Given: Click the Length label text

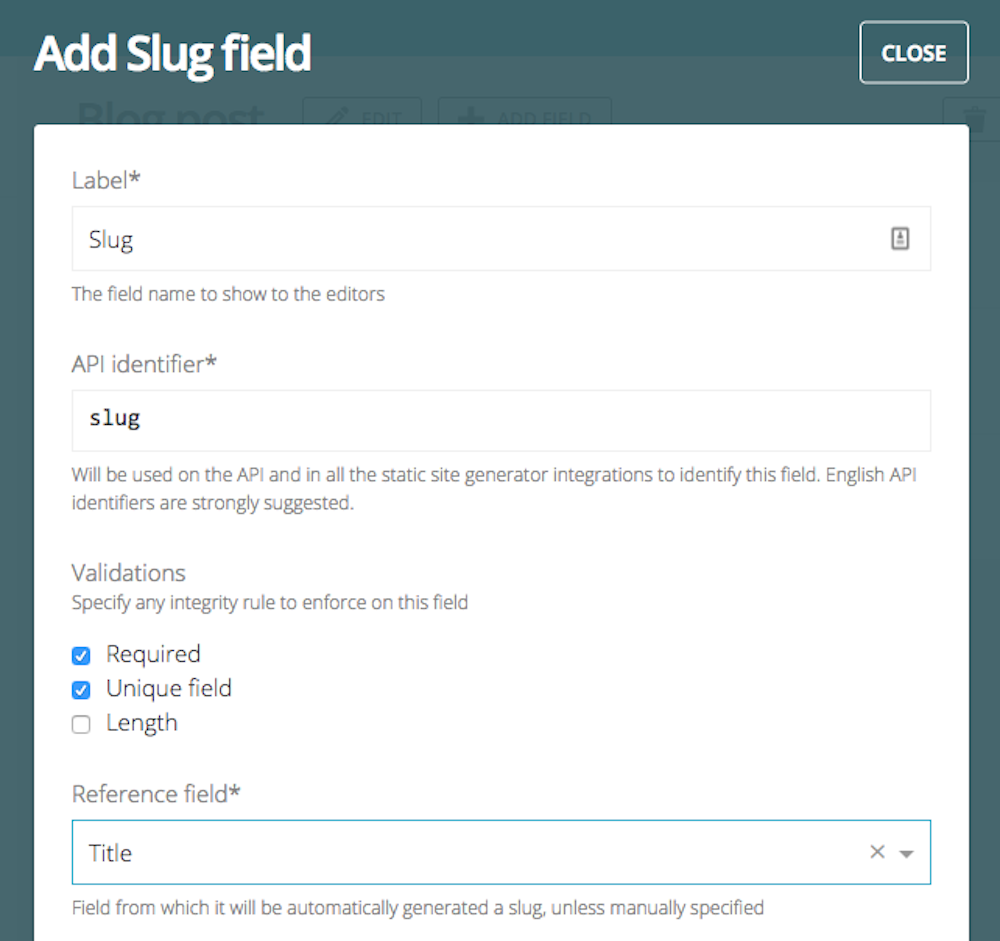Looking at the screenshot, I should [142, 723].
